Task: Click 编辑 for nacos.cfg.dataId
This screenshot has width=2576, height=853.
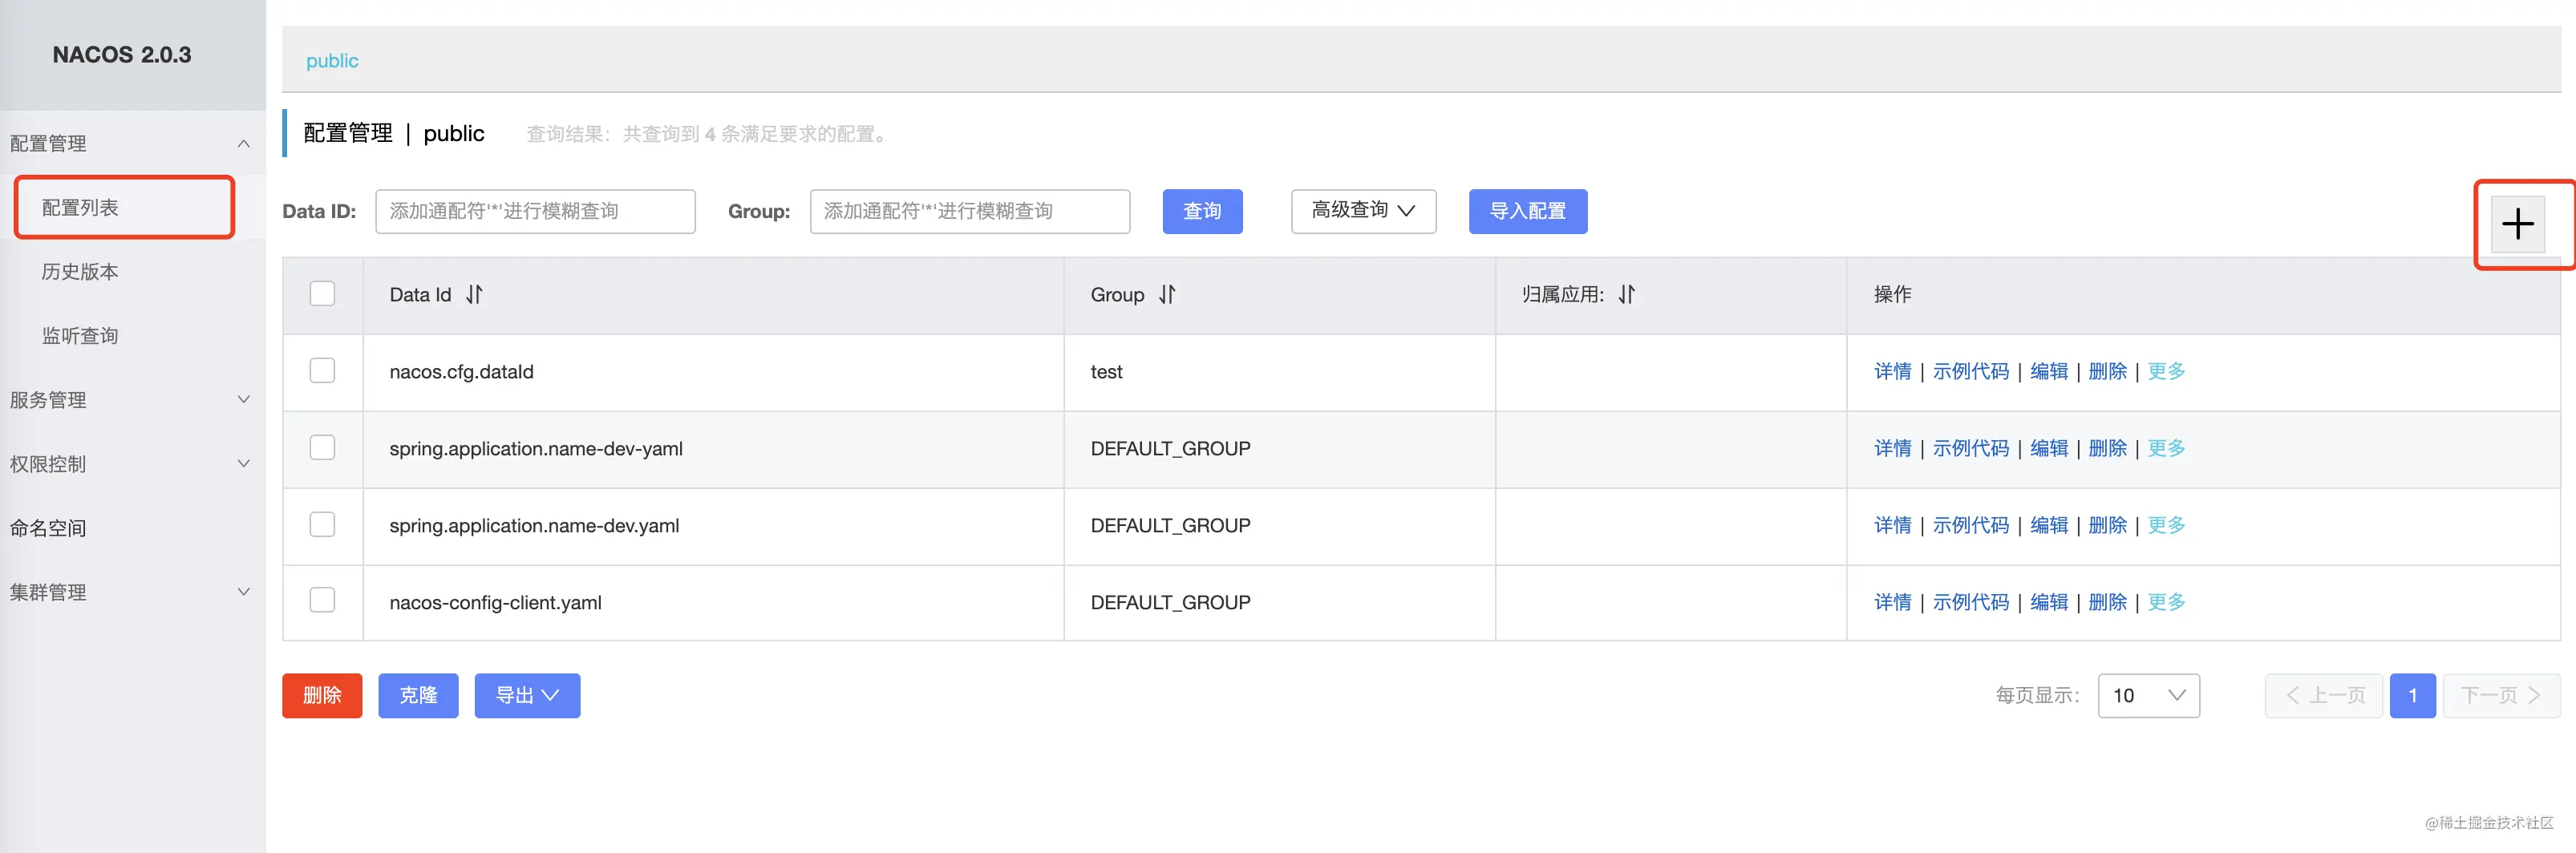Action: (2049, 371)
